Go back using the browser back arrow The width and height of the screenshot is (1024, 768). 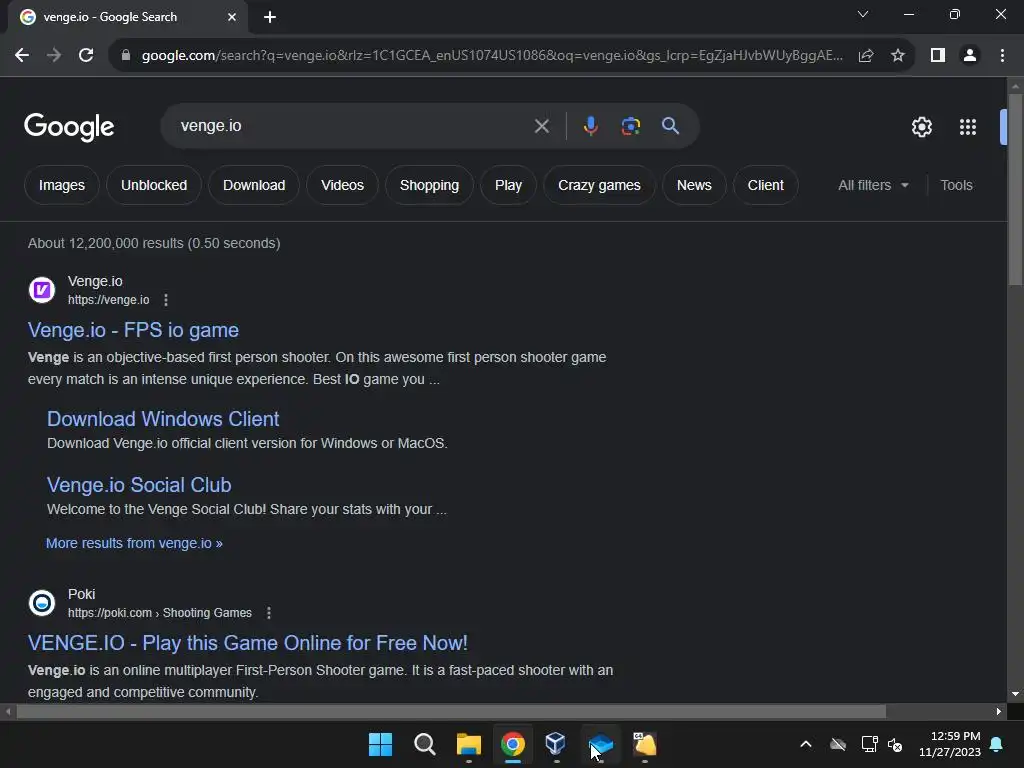click(x=22, y=56)
